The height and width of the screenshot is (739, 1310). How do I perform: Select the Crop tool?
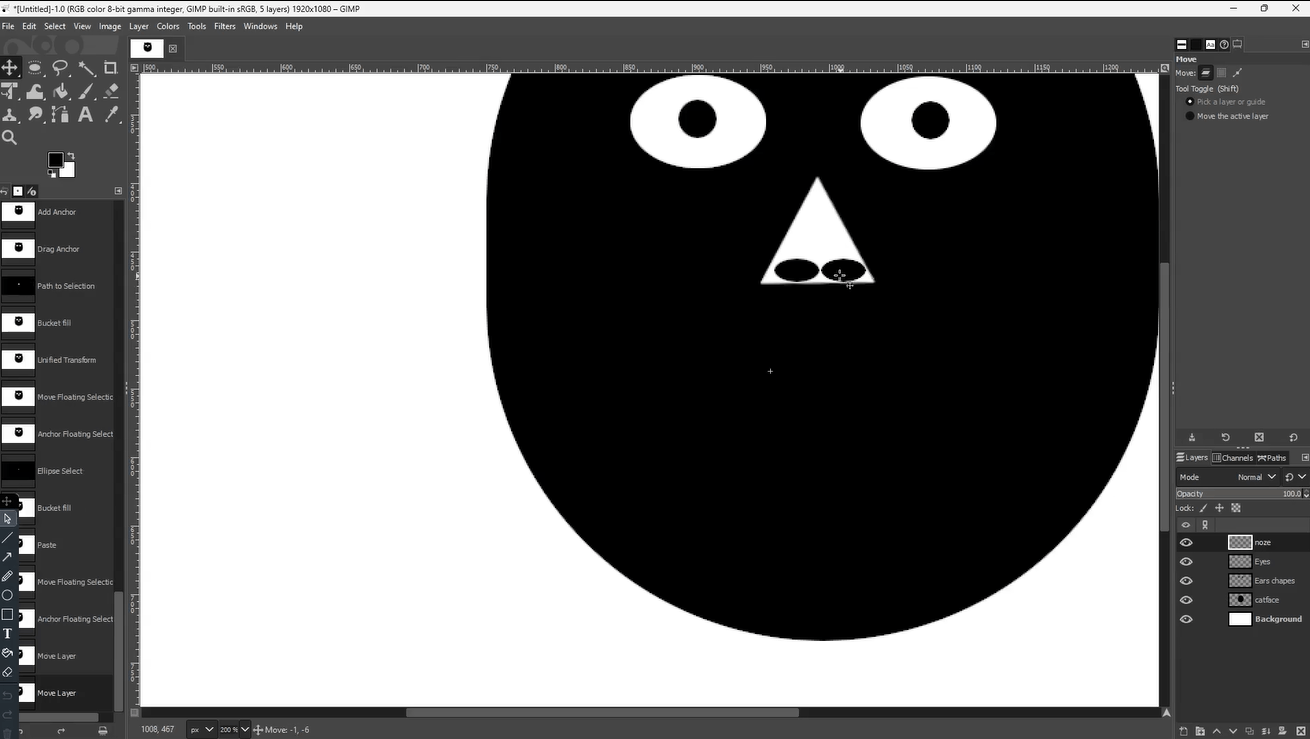[111, 68]
